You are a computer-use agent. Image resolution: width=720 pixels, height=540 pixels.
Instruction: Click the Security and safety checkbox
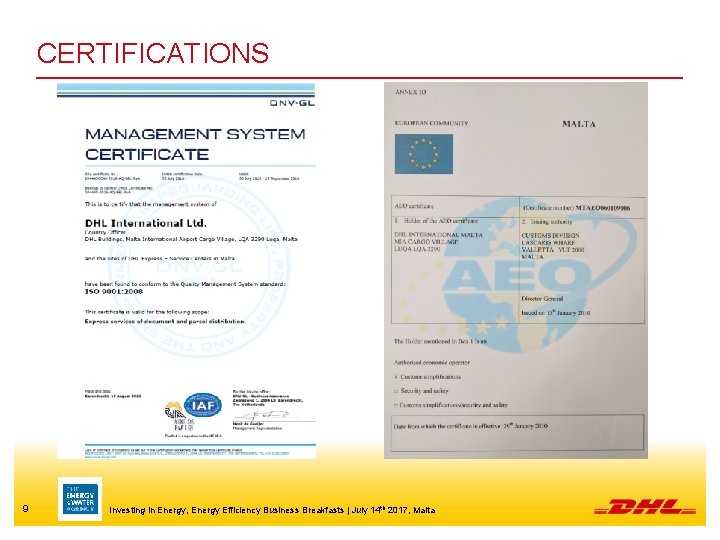tap(396, 391)
